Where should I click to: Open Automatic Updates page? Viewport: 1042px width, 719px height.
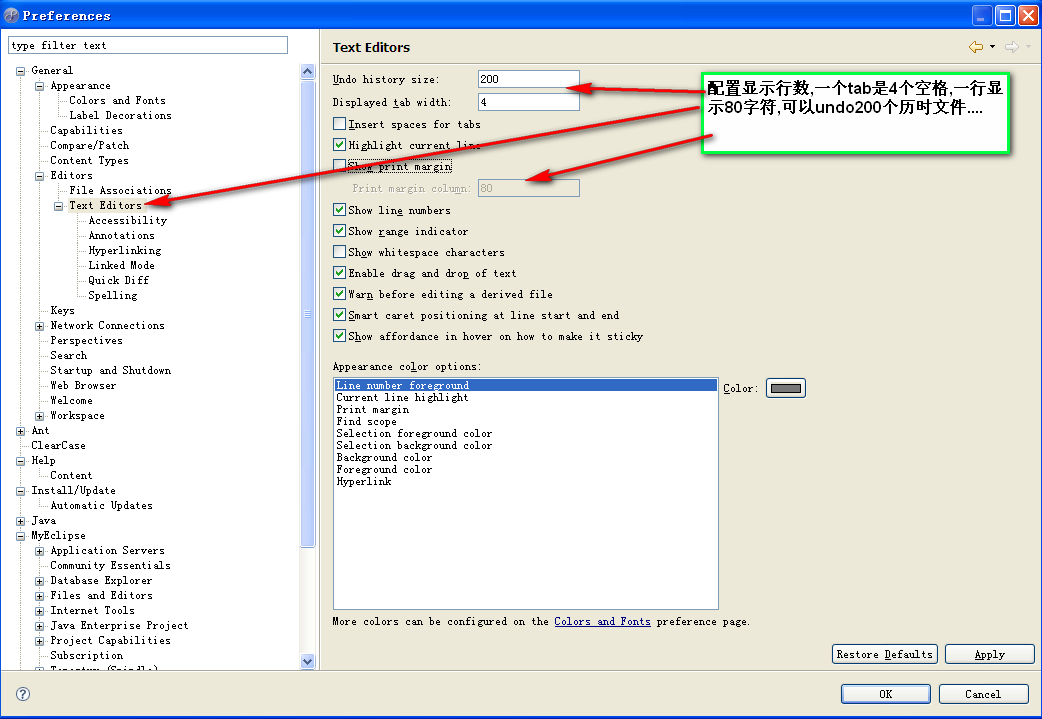(102, 506)
